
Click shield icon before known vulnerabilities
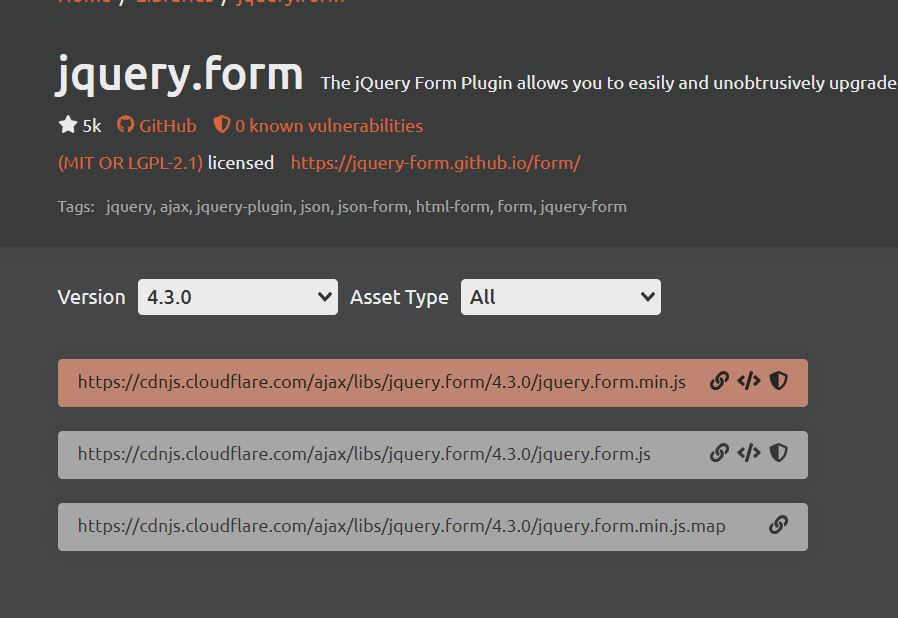(x=222, y=124)
